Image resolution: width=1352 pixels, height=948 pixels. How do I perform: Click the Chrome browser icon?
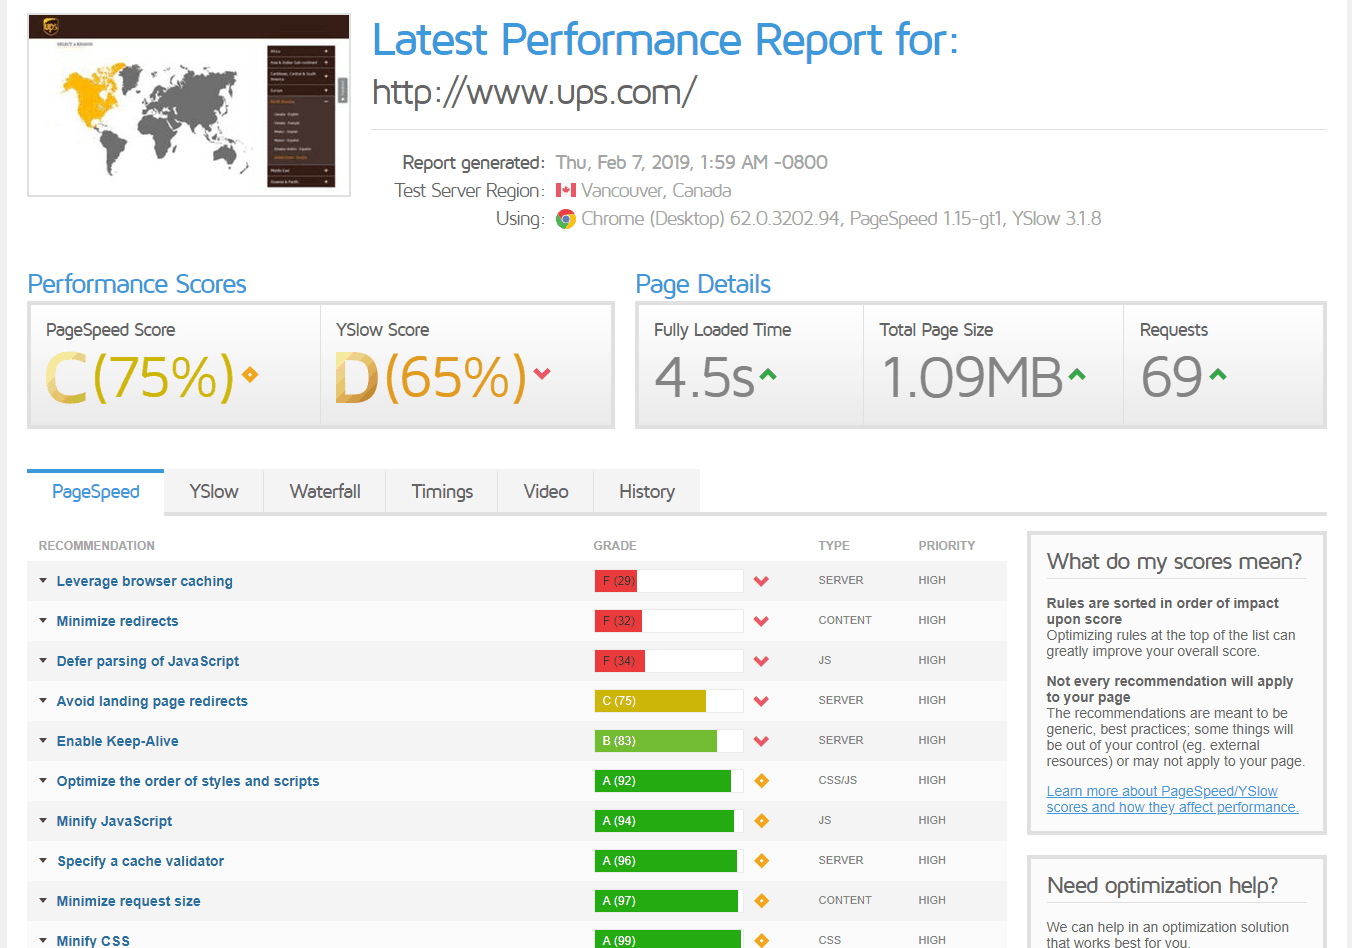pos(566,219)
